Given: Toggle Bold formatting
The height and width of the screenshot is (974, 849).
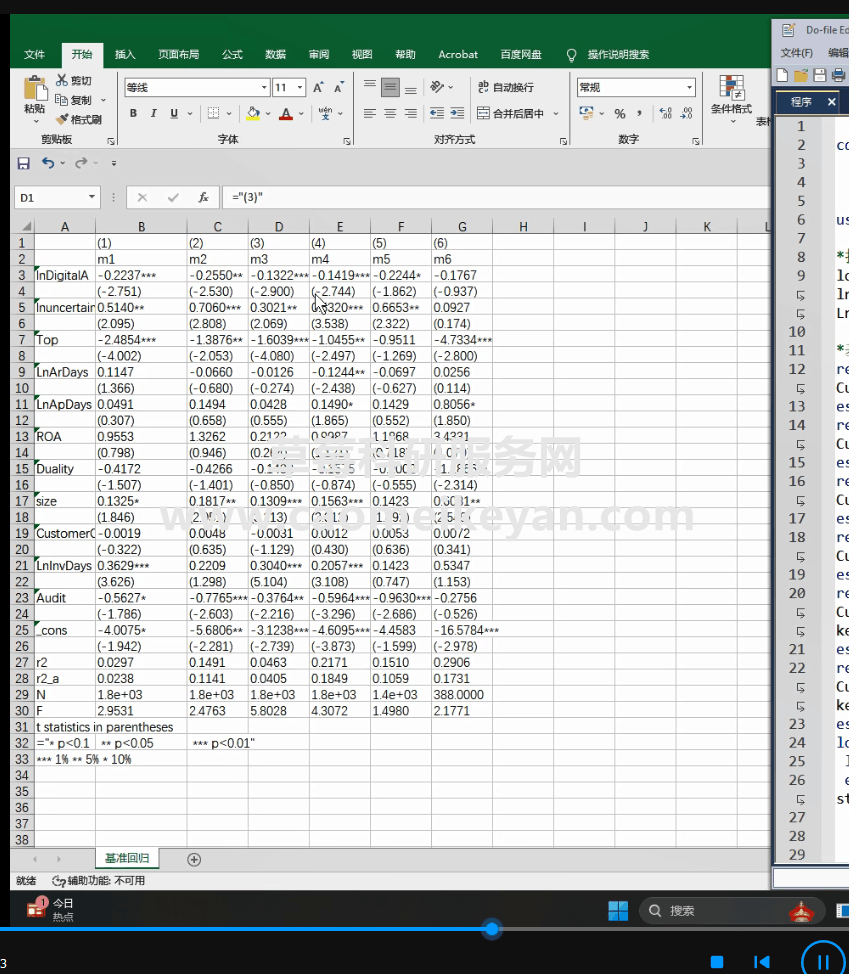Looking at the screenshot, I should tap(133, 113).
